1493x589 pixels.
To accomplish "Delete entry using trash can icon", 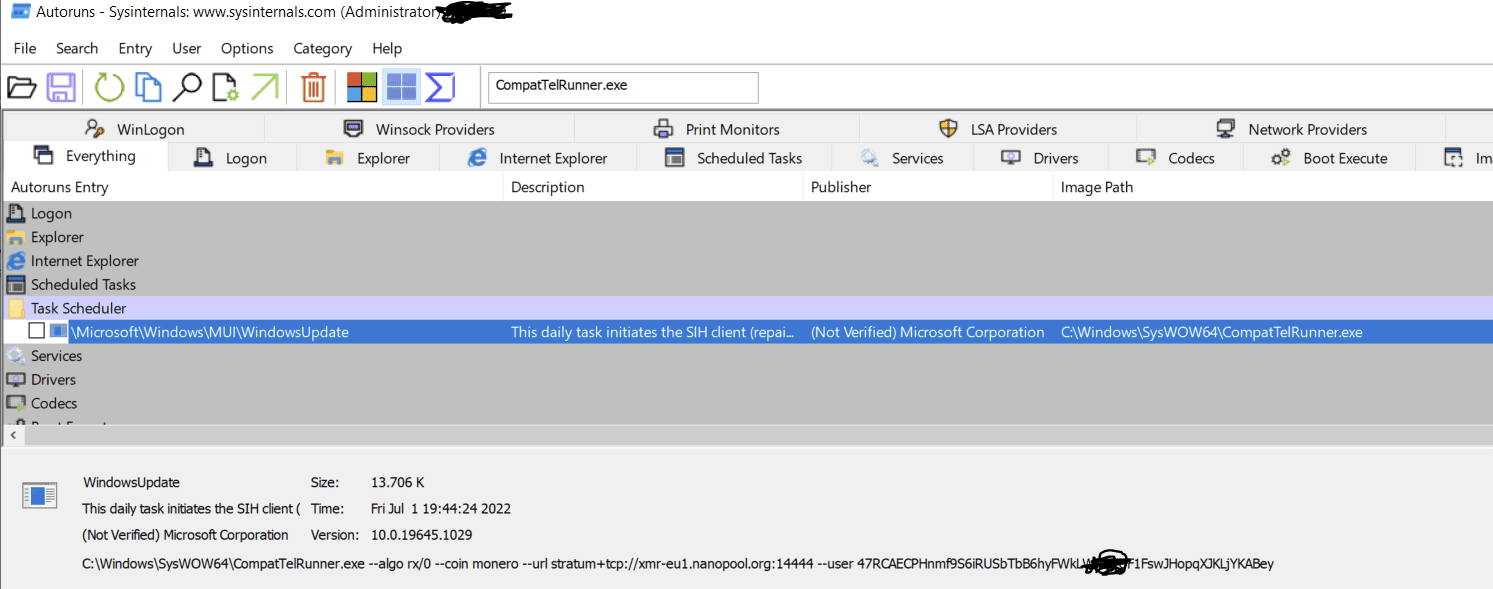I will 313,87.
